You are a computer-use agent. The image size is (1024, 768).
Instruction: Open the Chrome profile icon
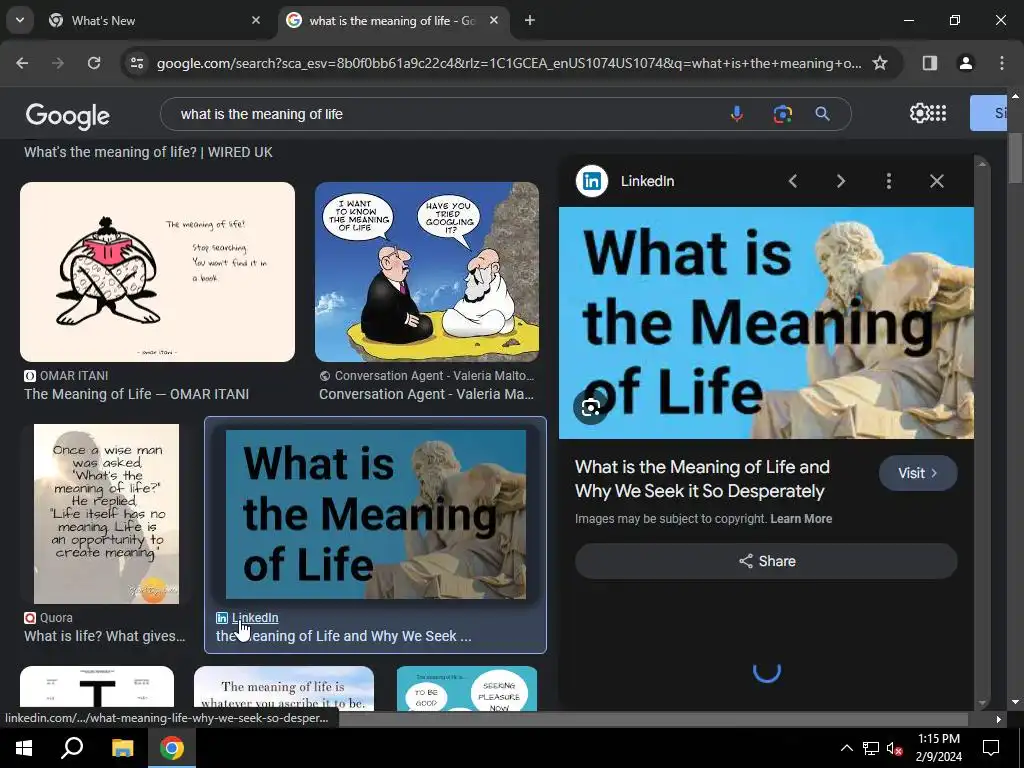pos(965,63)
